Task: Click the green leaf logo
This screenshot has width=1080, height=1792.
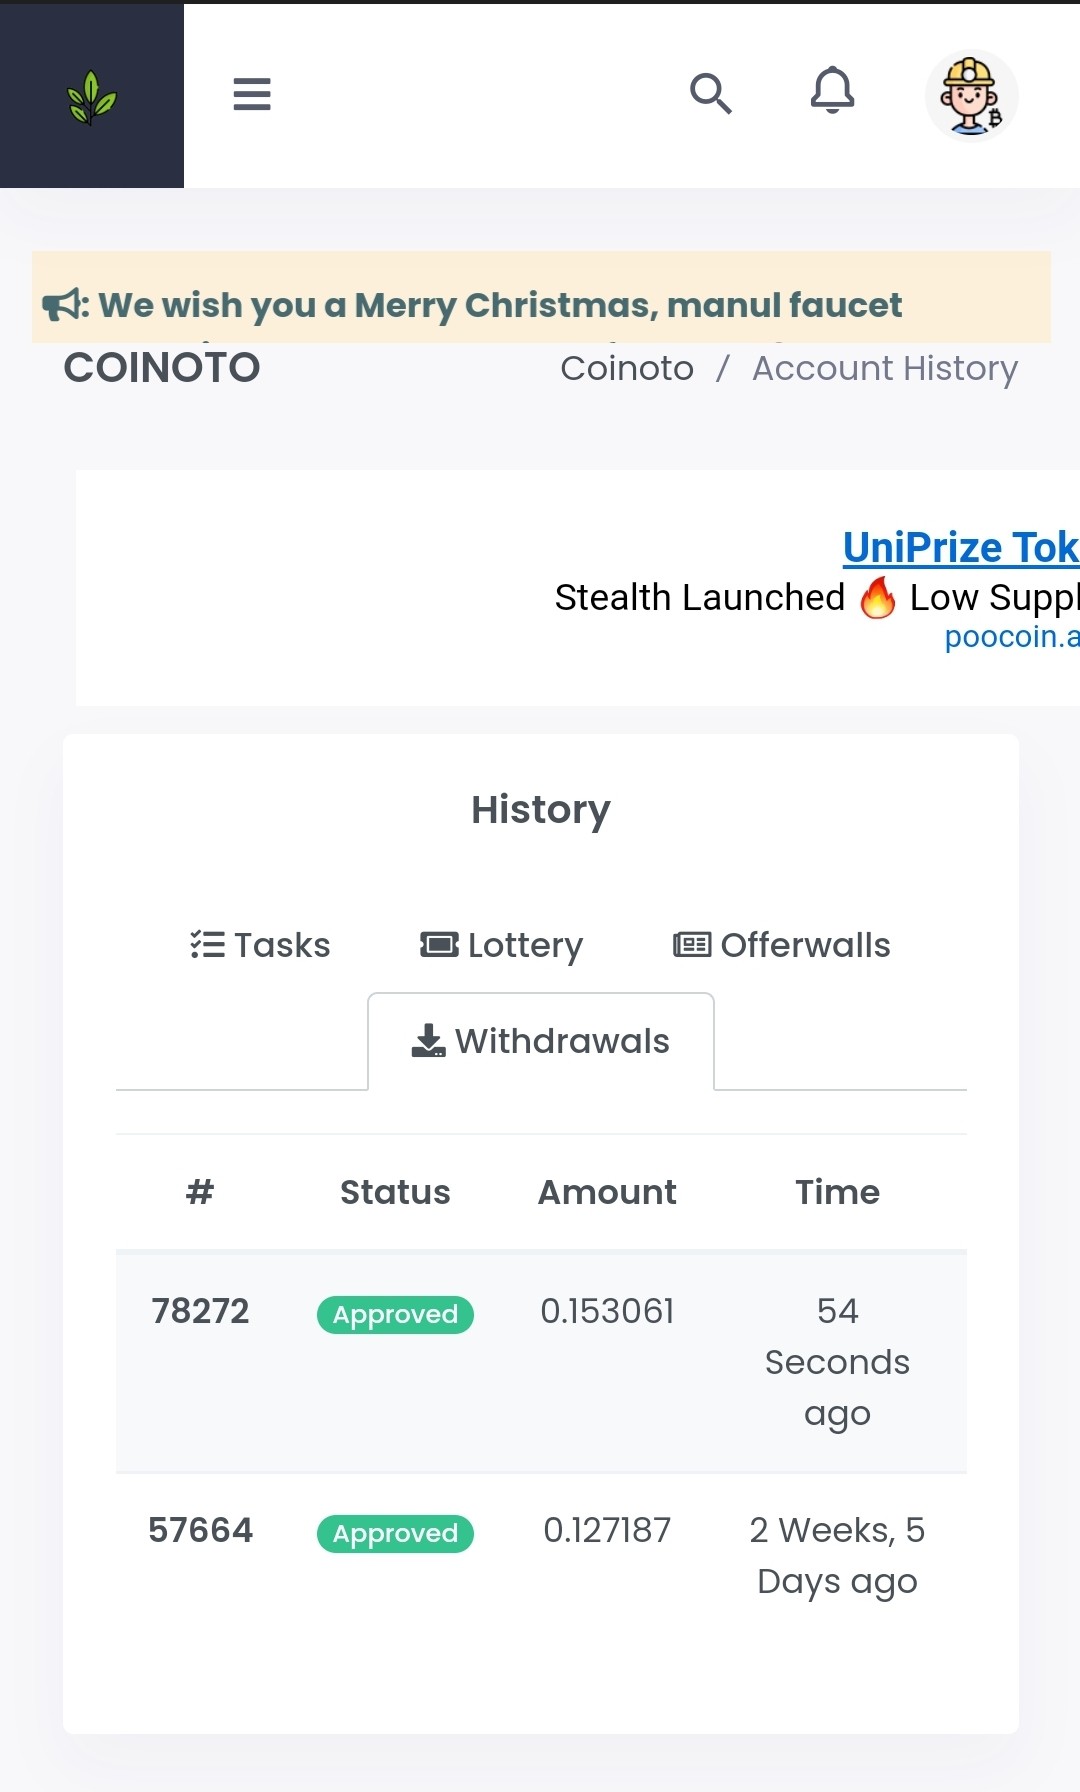Action: point(92,97)
